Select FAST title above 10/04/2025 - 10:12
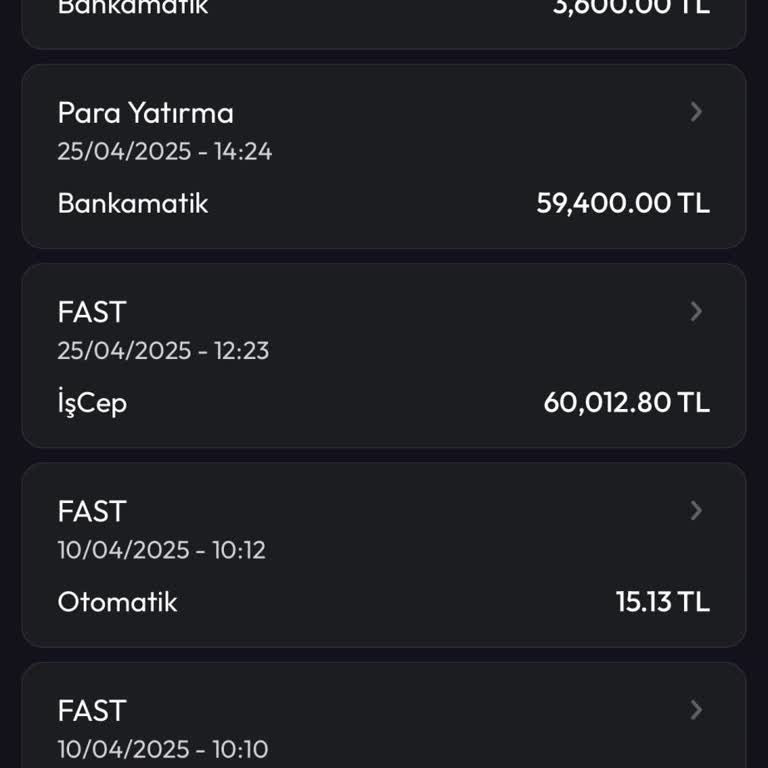Image resolution: width=768 pixels, height=768 pixels. (92, 511)
